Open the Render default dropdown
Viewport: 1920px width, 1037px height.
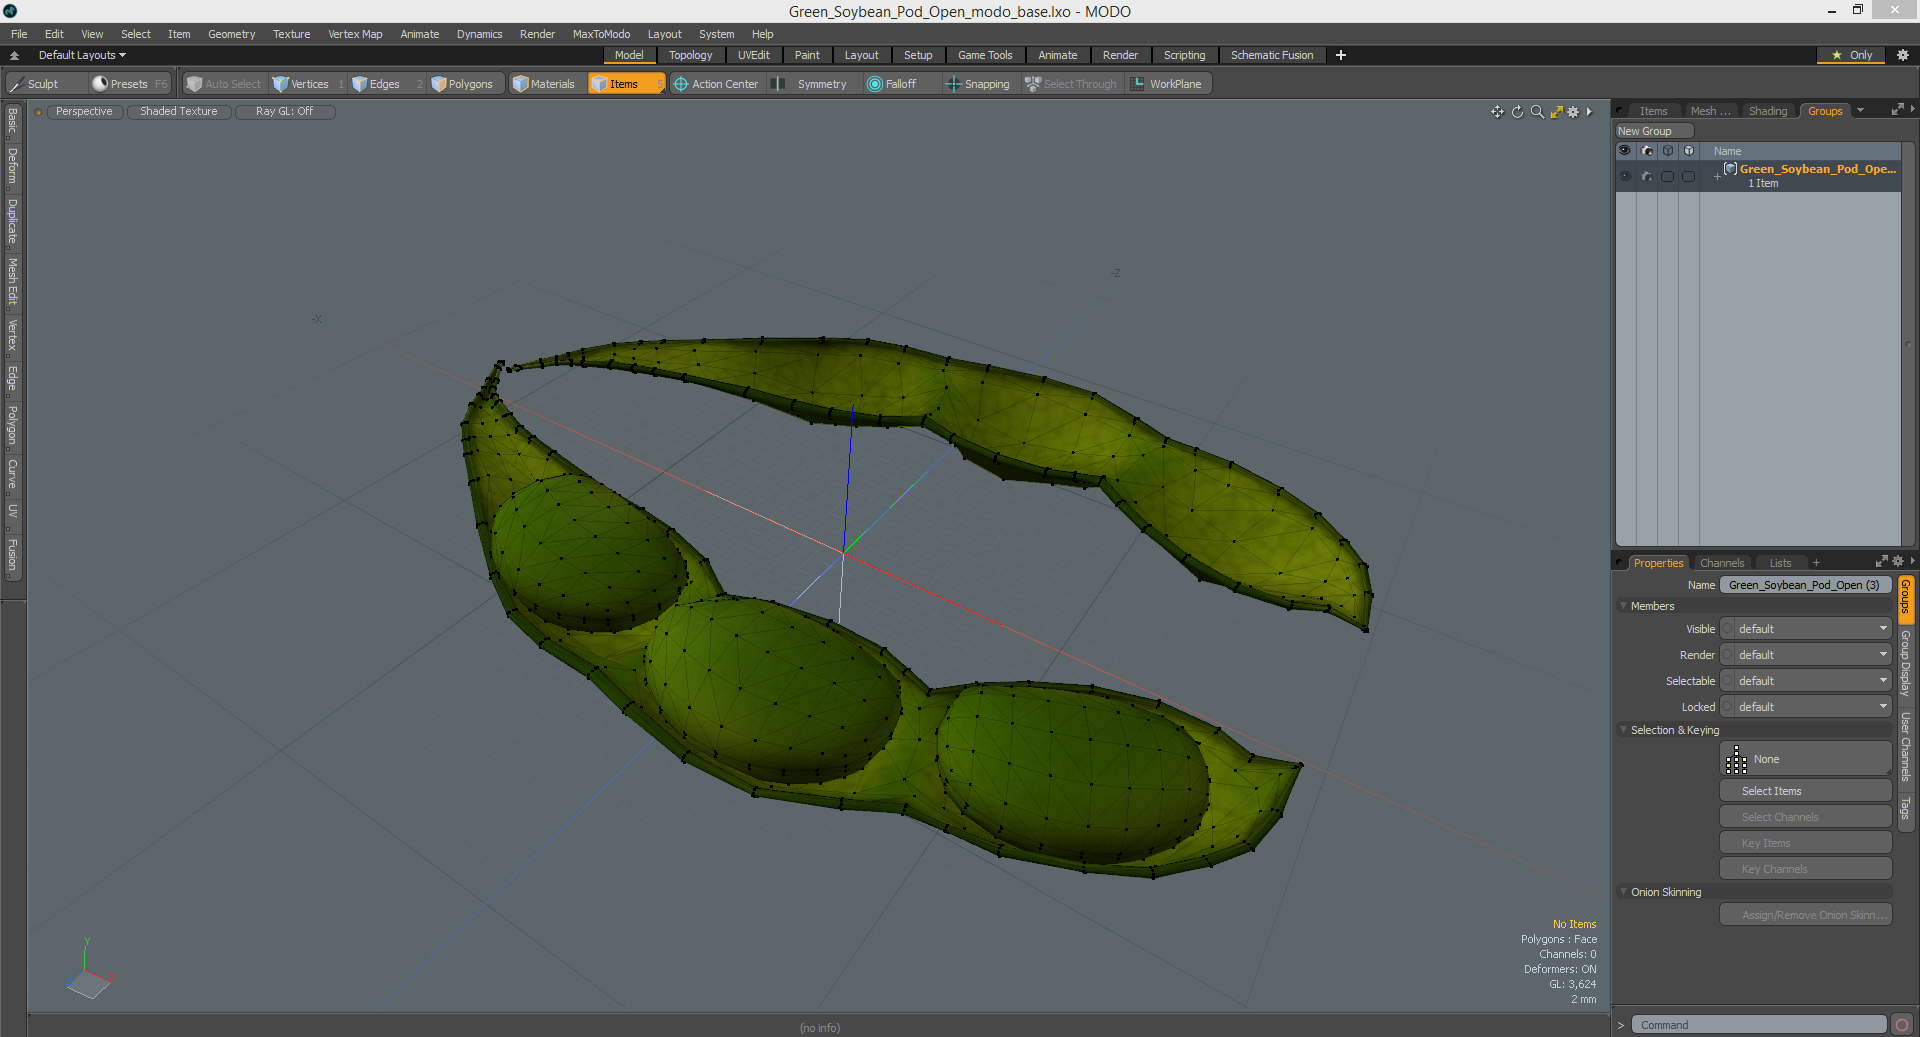coord(1813,655)
